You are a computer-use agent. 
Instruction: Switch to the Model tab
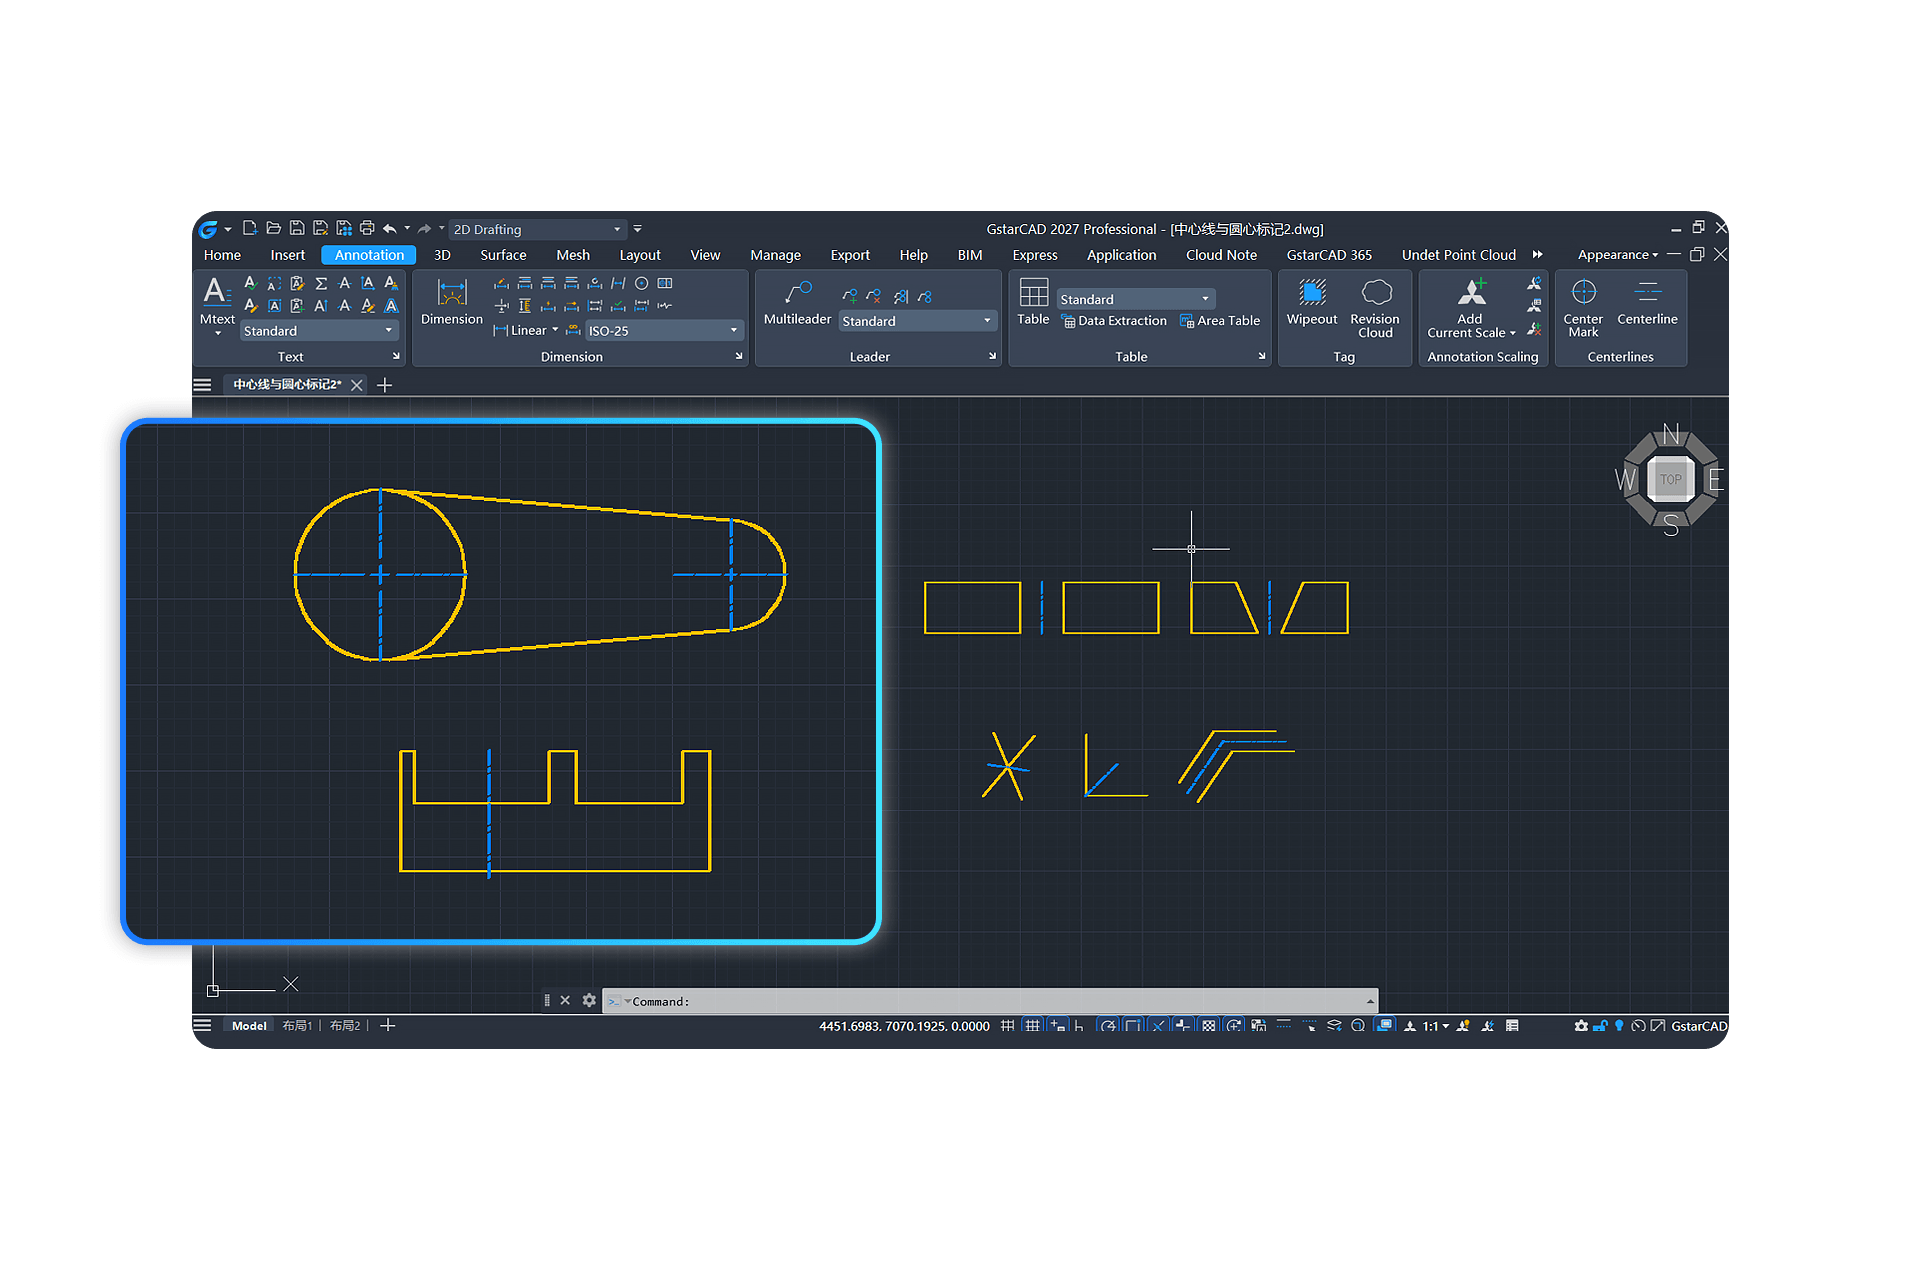click(x=249, y=1026)
